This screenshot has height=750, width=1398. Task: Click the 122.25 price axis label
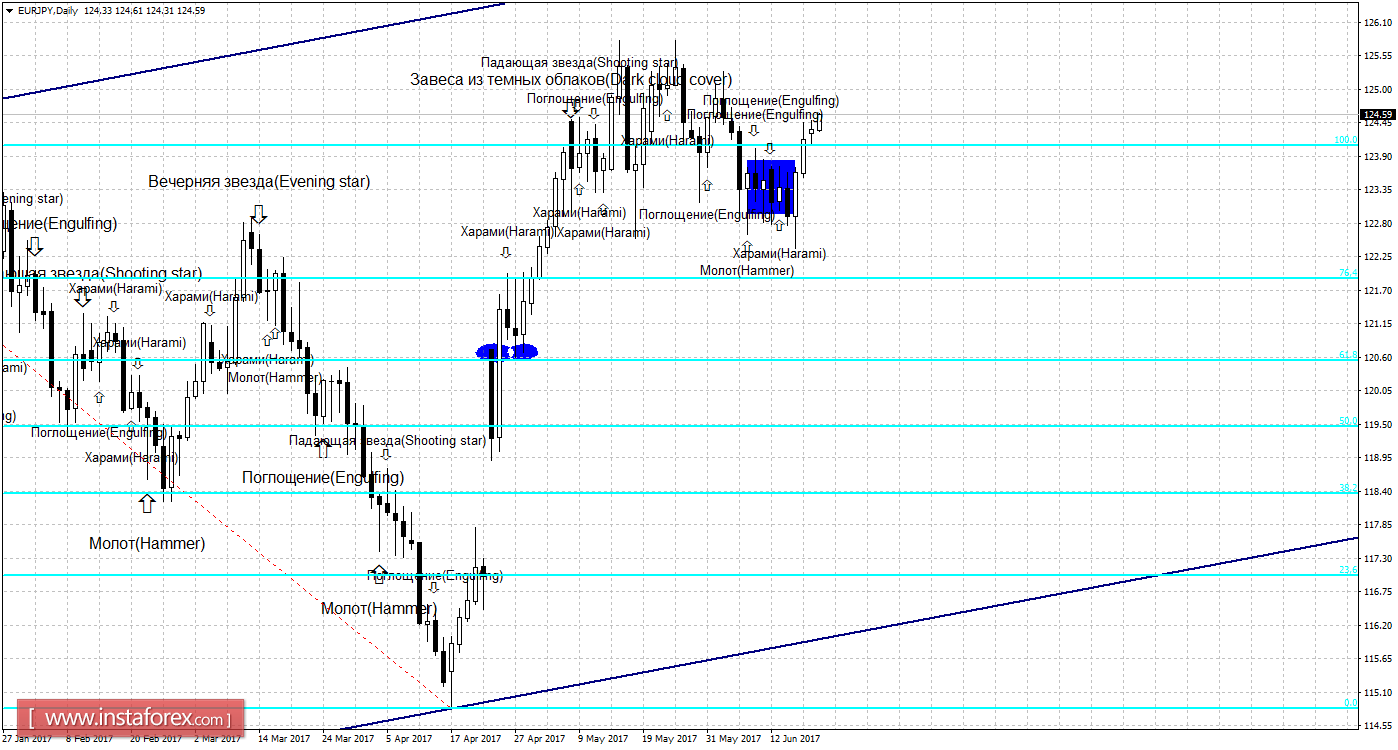1378,256
